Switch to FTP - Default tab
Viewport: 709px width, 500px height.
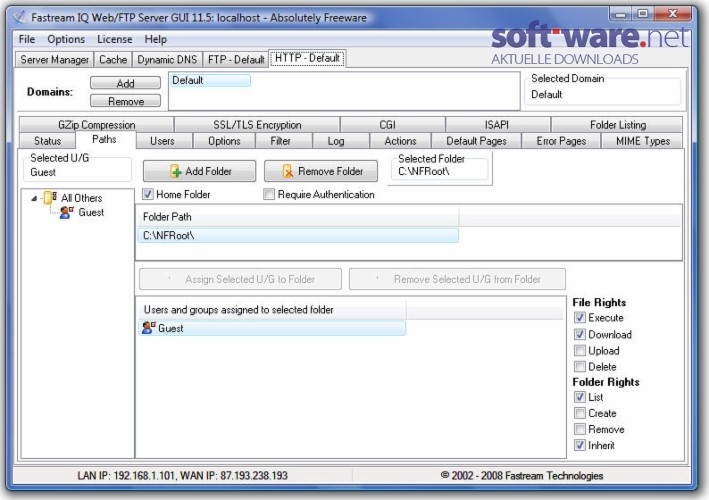coord(236,60)
